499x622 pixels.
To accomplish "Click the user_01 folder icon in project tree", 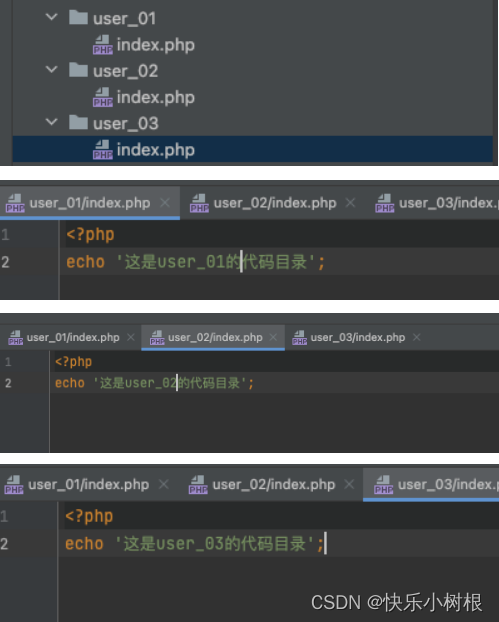I will click(x=78, y=17).
